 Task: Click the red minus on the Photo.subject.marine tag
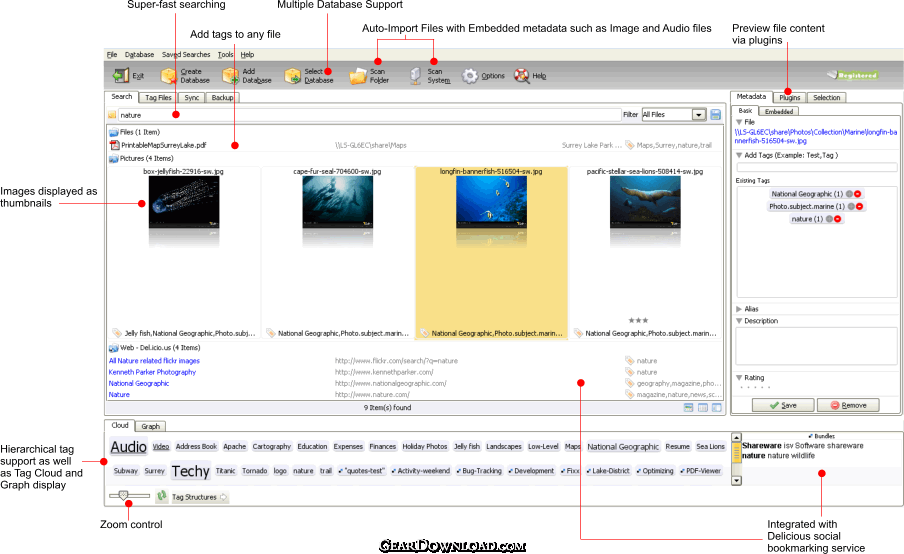[x=859, y=206]
